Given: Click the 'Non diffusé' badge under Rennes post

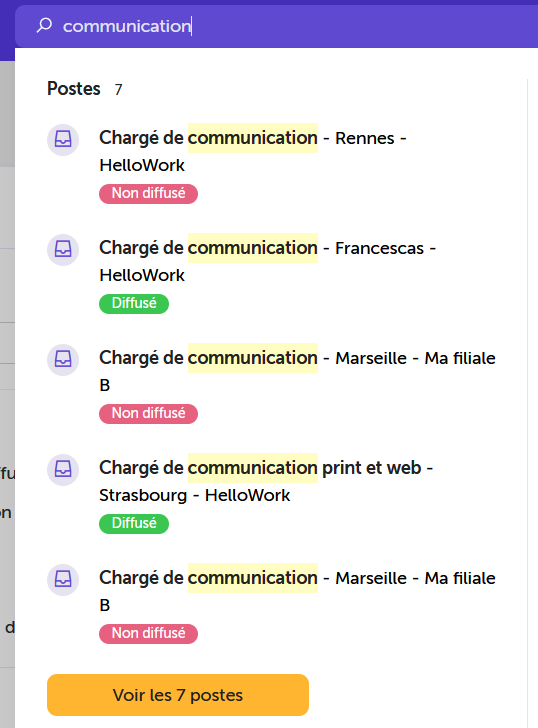Looking at the screenshot, I should pyautogui.click(x=149, y=194).
